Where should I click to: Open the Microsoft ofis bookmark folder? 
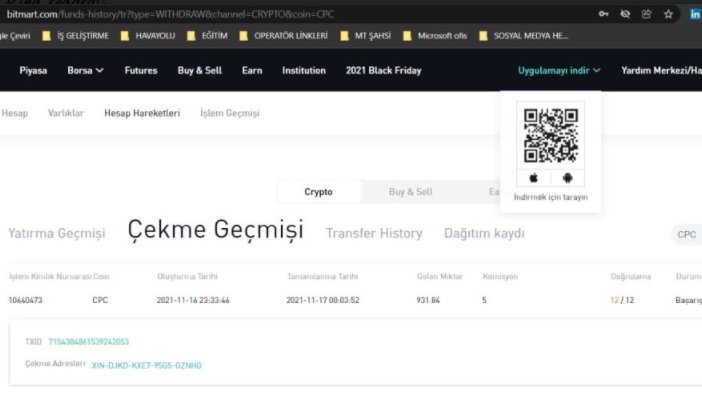tap(435, 36)
